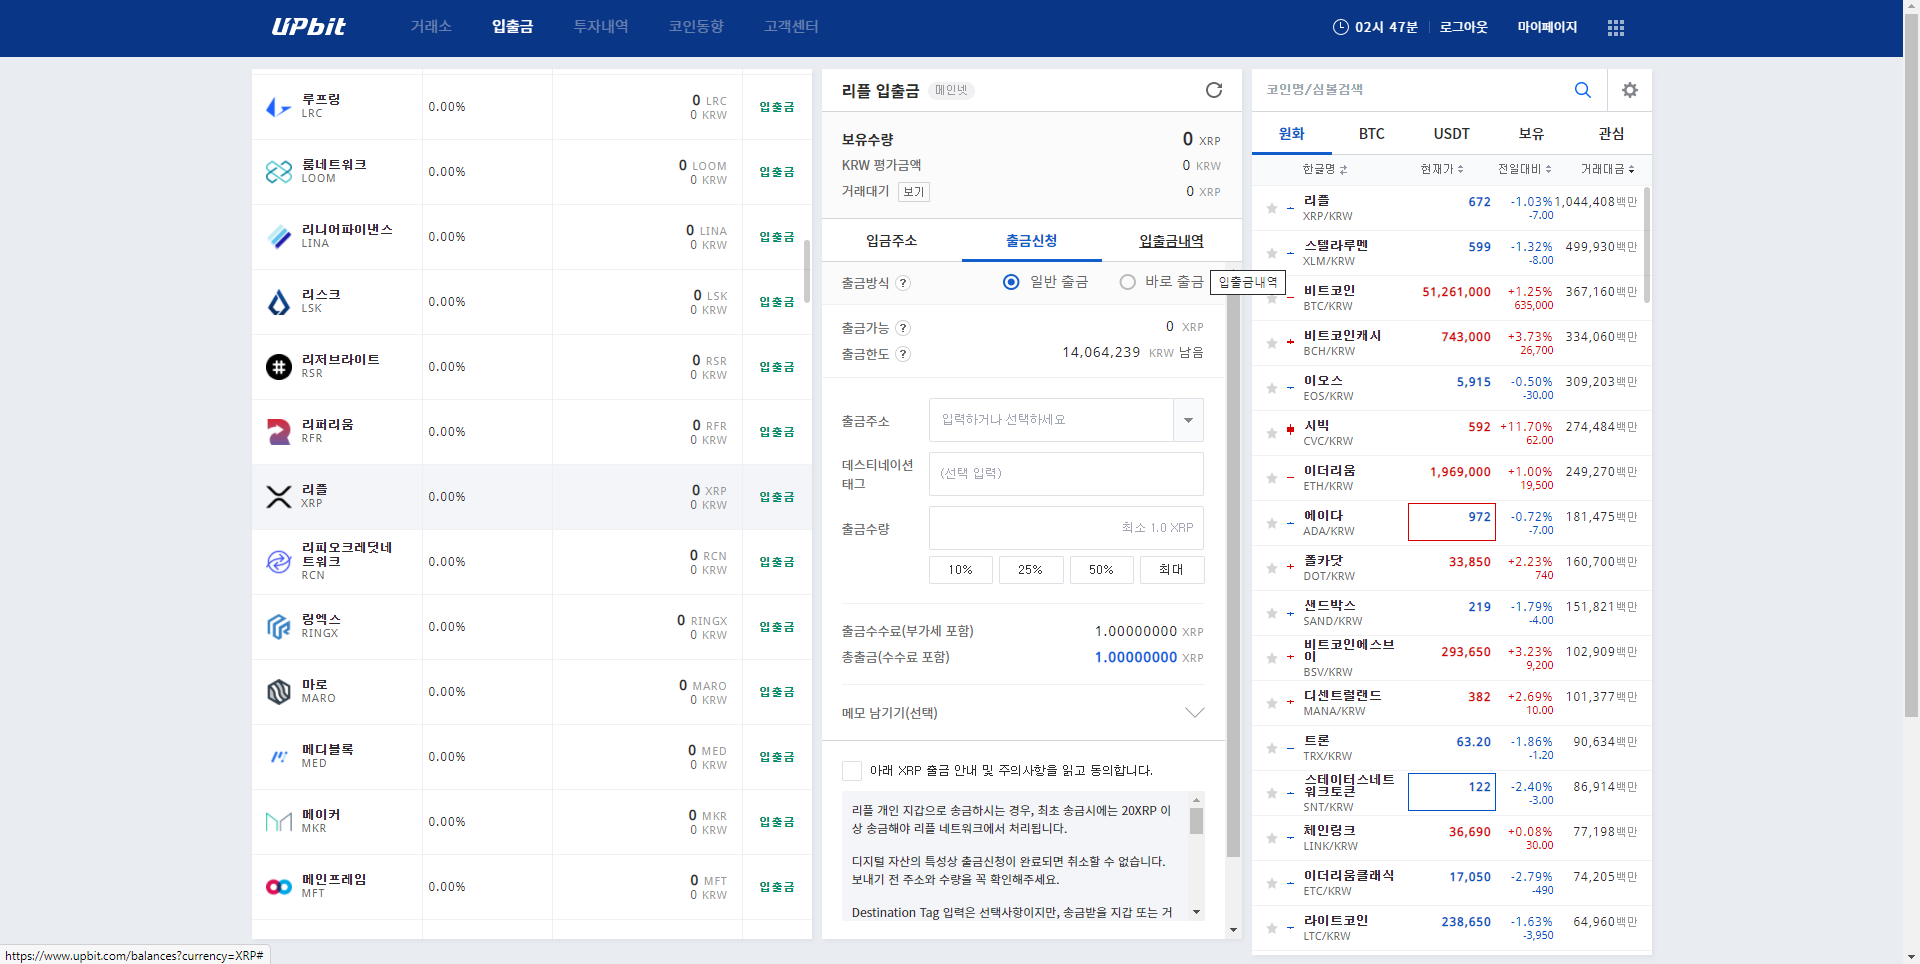Screen dimensions: 1920x964
Task: Sort market list by 한글명
Action: [x=1325, y=169]
